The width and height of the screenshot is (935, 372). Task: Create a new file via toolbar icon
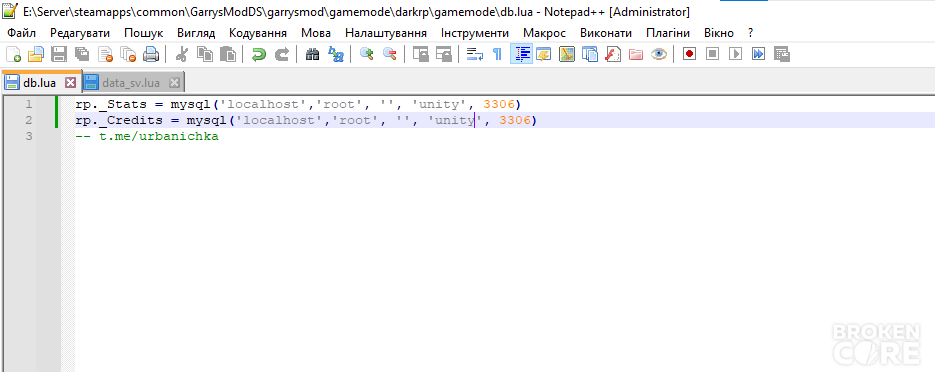pos(13,55)
